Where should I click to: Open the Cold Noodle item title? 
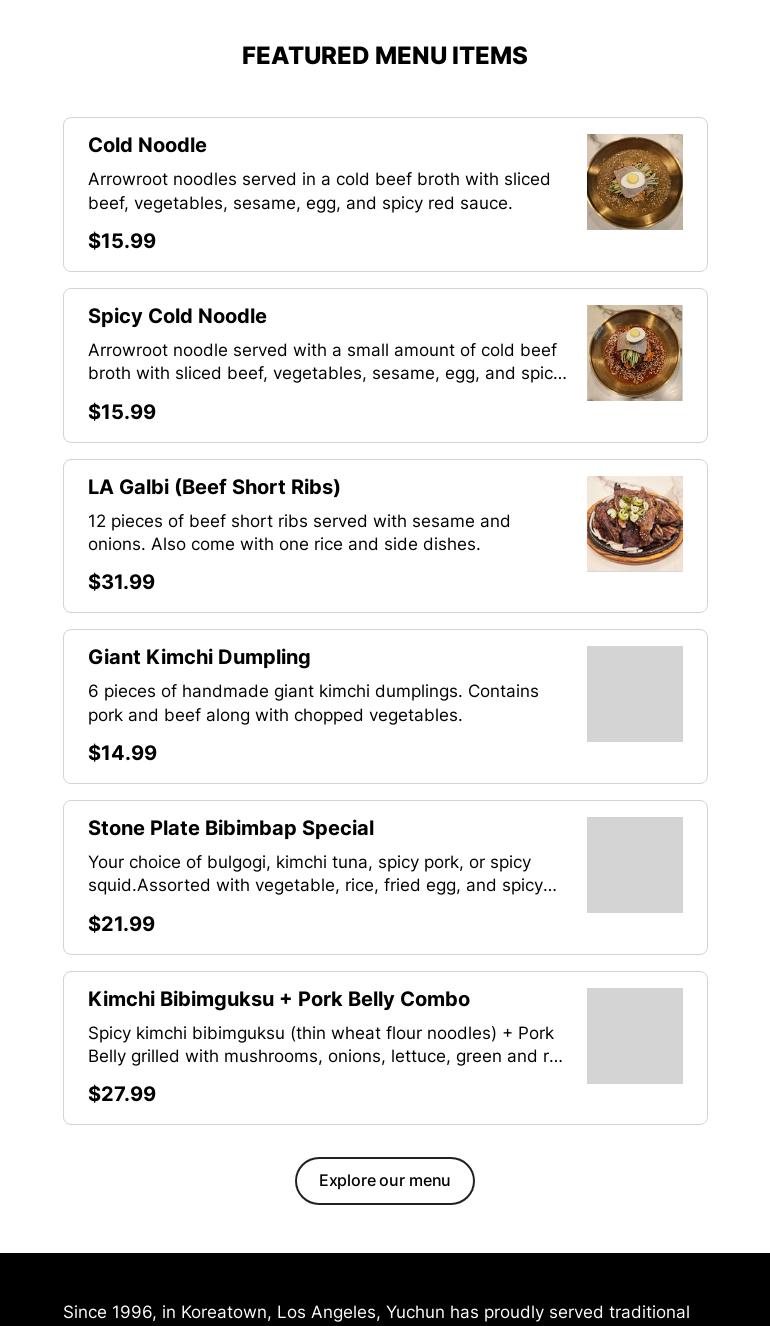[147, 146]
